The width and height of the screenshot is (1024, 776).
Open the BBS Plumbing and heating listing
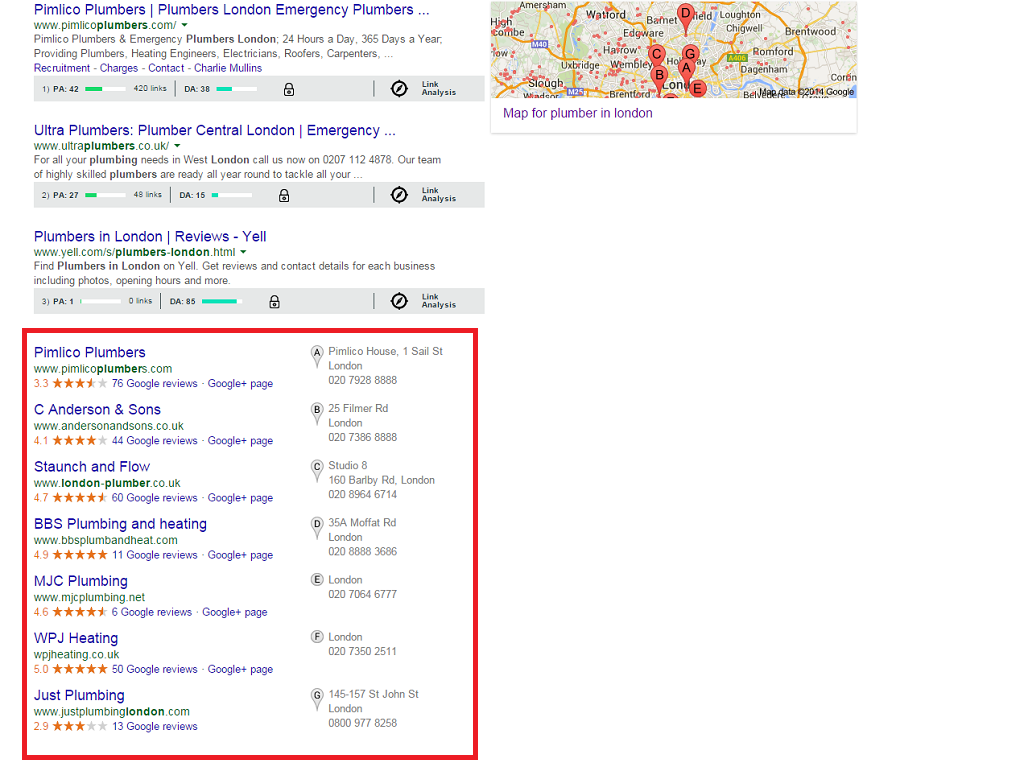pyautogui.click(x=120, y=524)
